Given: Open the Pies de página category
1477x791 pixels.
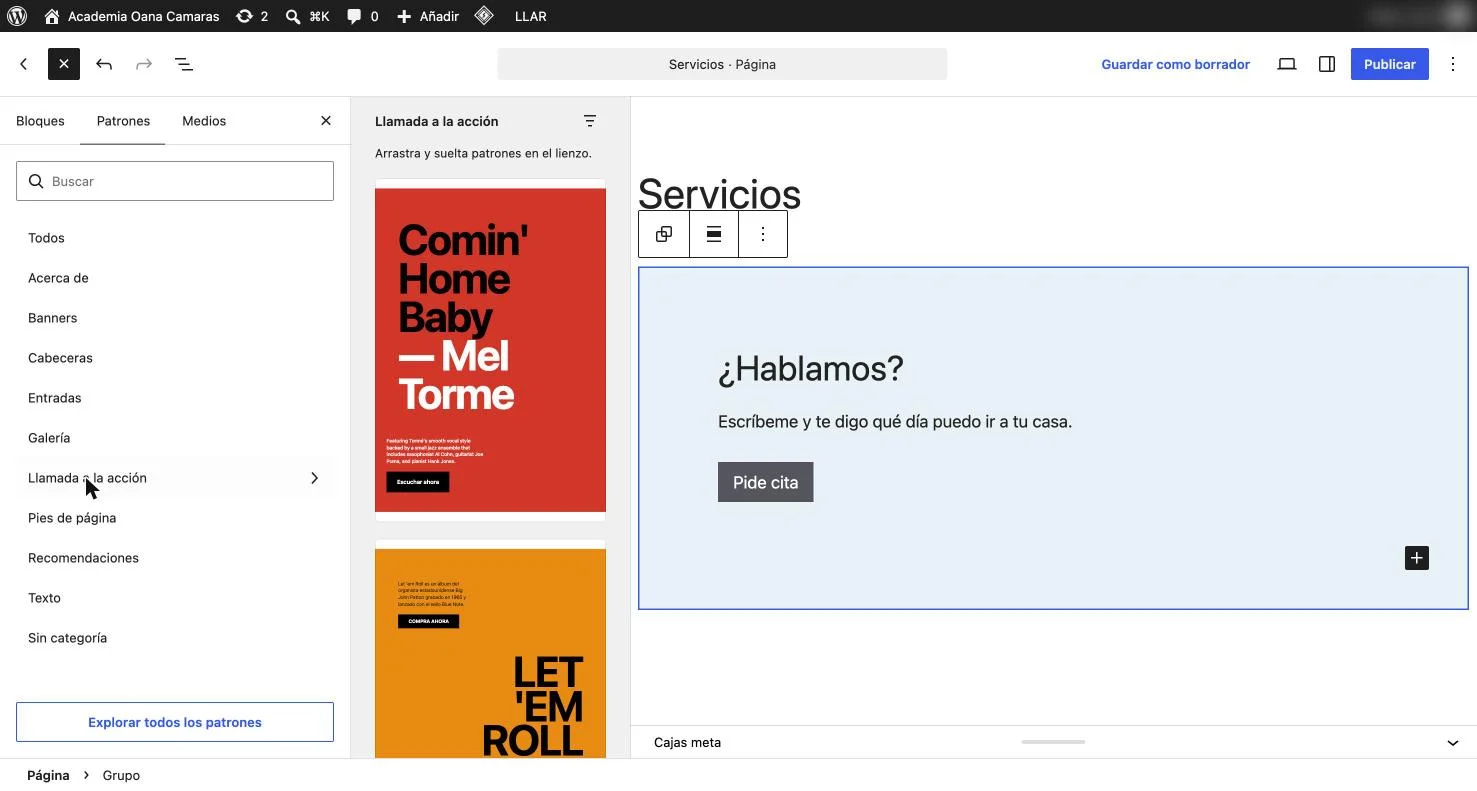Looking at the screenshot, I should coord(175,518).
